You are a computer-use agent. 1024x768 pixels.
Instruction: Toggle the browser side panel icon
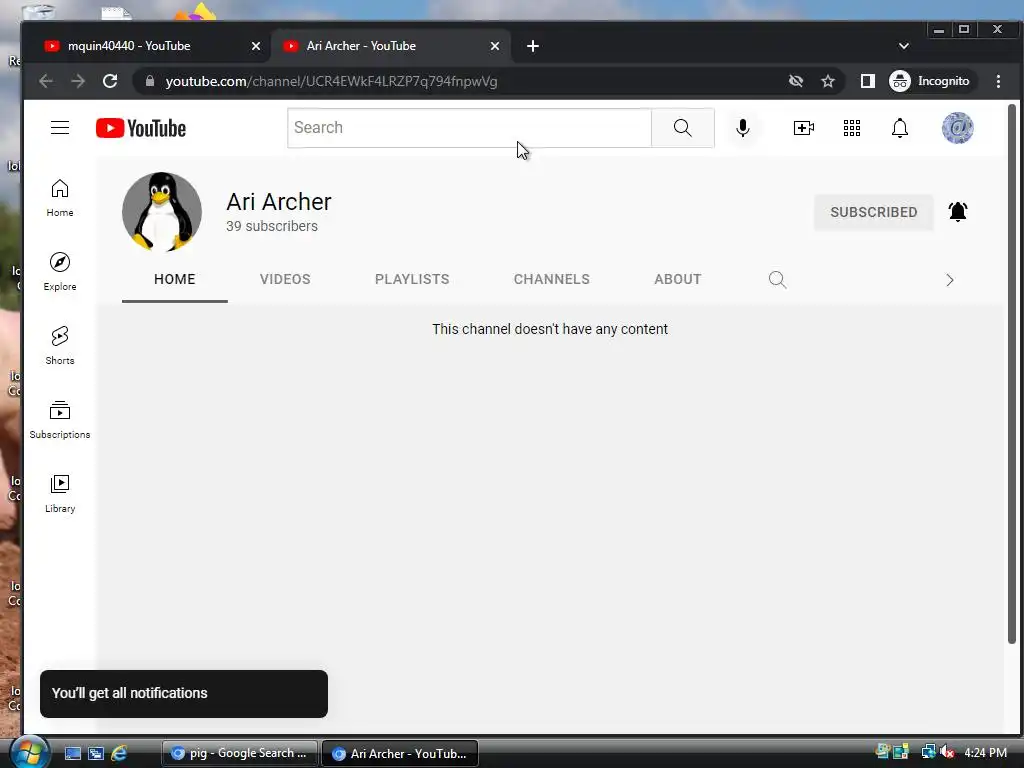coord(867,81)
